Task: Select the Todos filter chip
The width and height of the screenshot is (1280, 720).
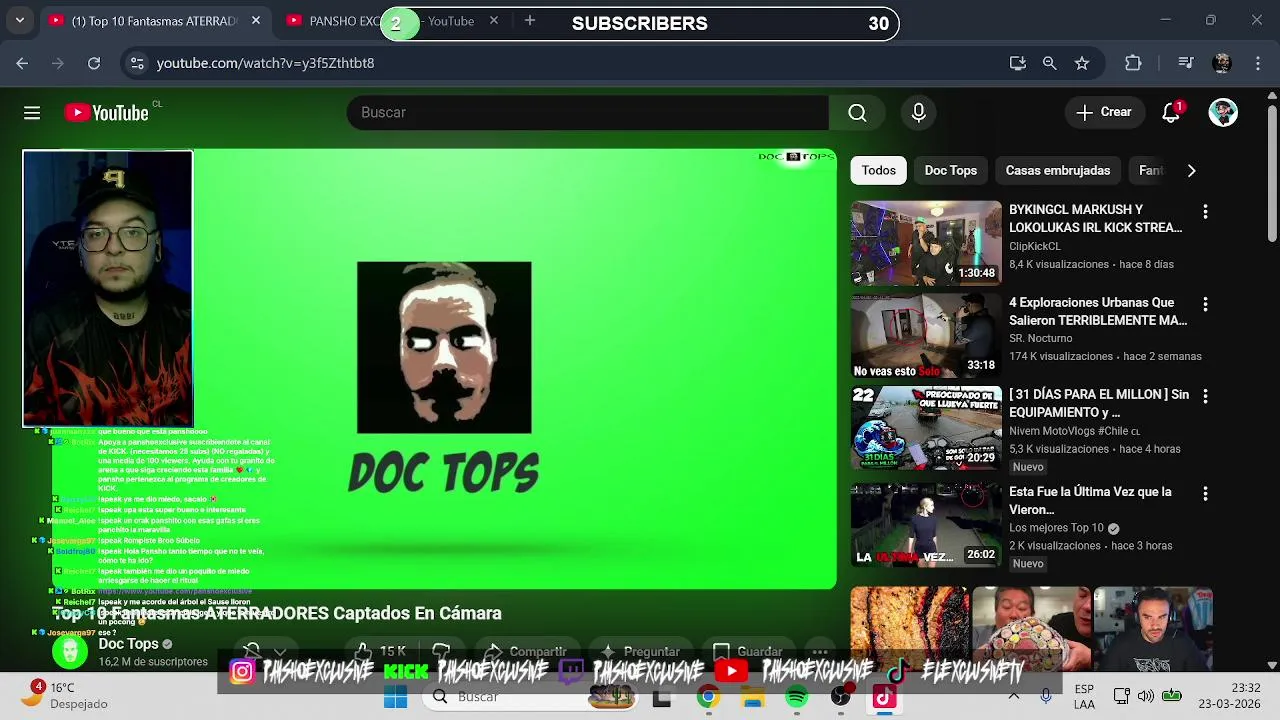Action: (x=879, y=170)
